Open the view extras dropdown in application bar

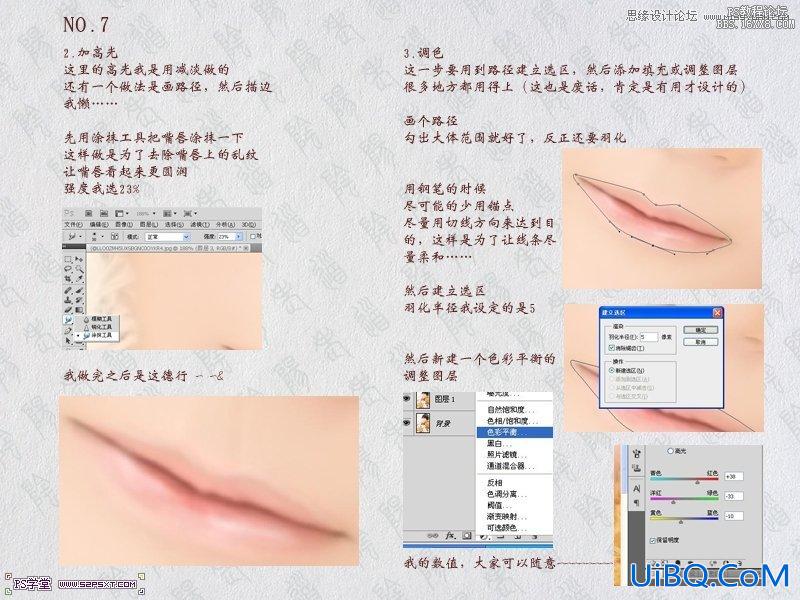coord(122,213)
